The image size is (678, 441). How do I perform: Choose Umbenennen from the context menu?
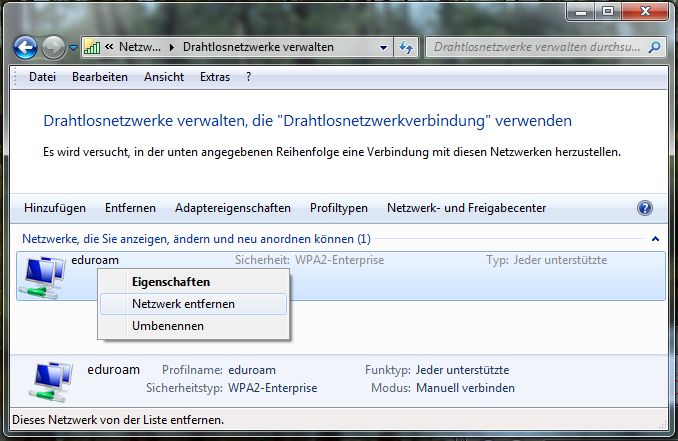click(193, 326)
